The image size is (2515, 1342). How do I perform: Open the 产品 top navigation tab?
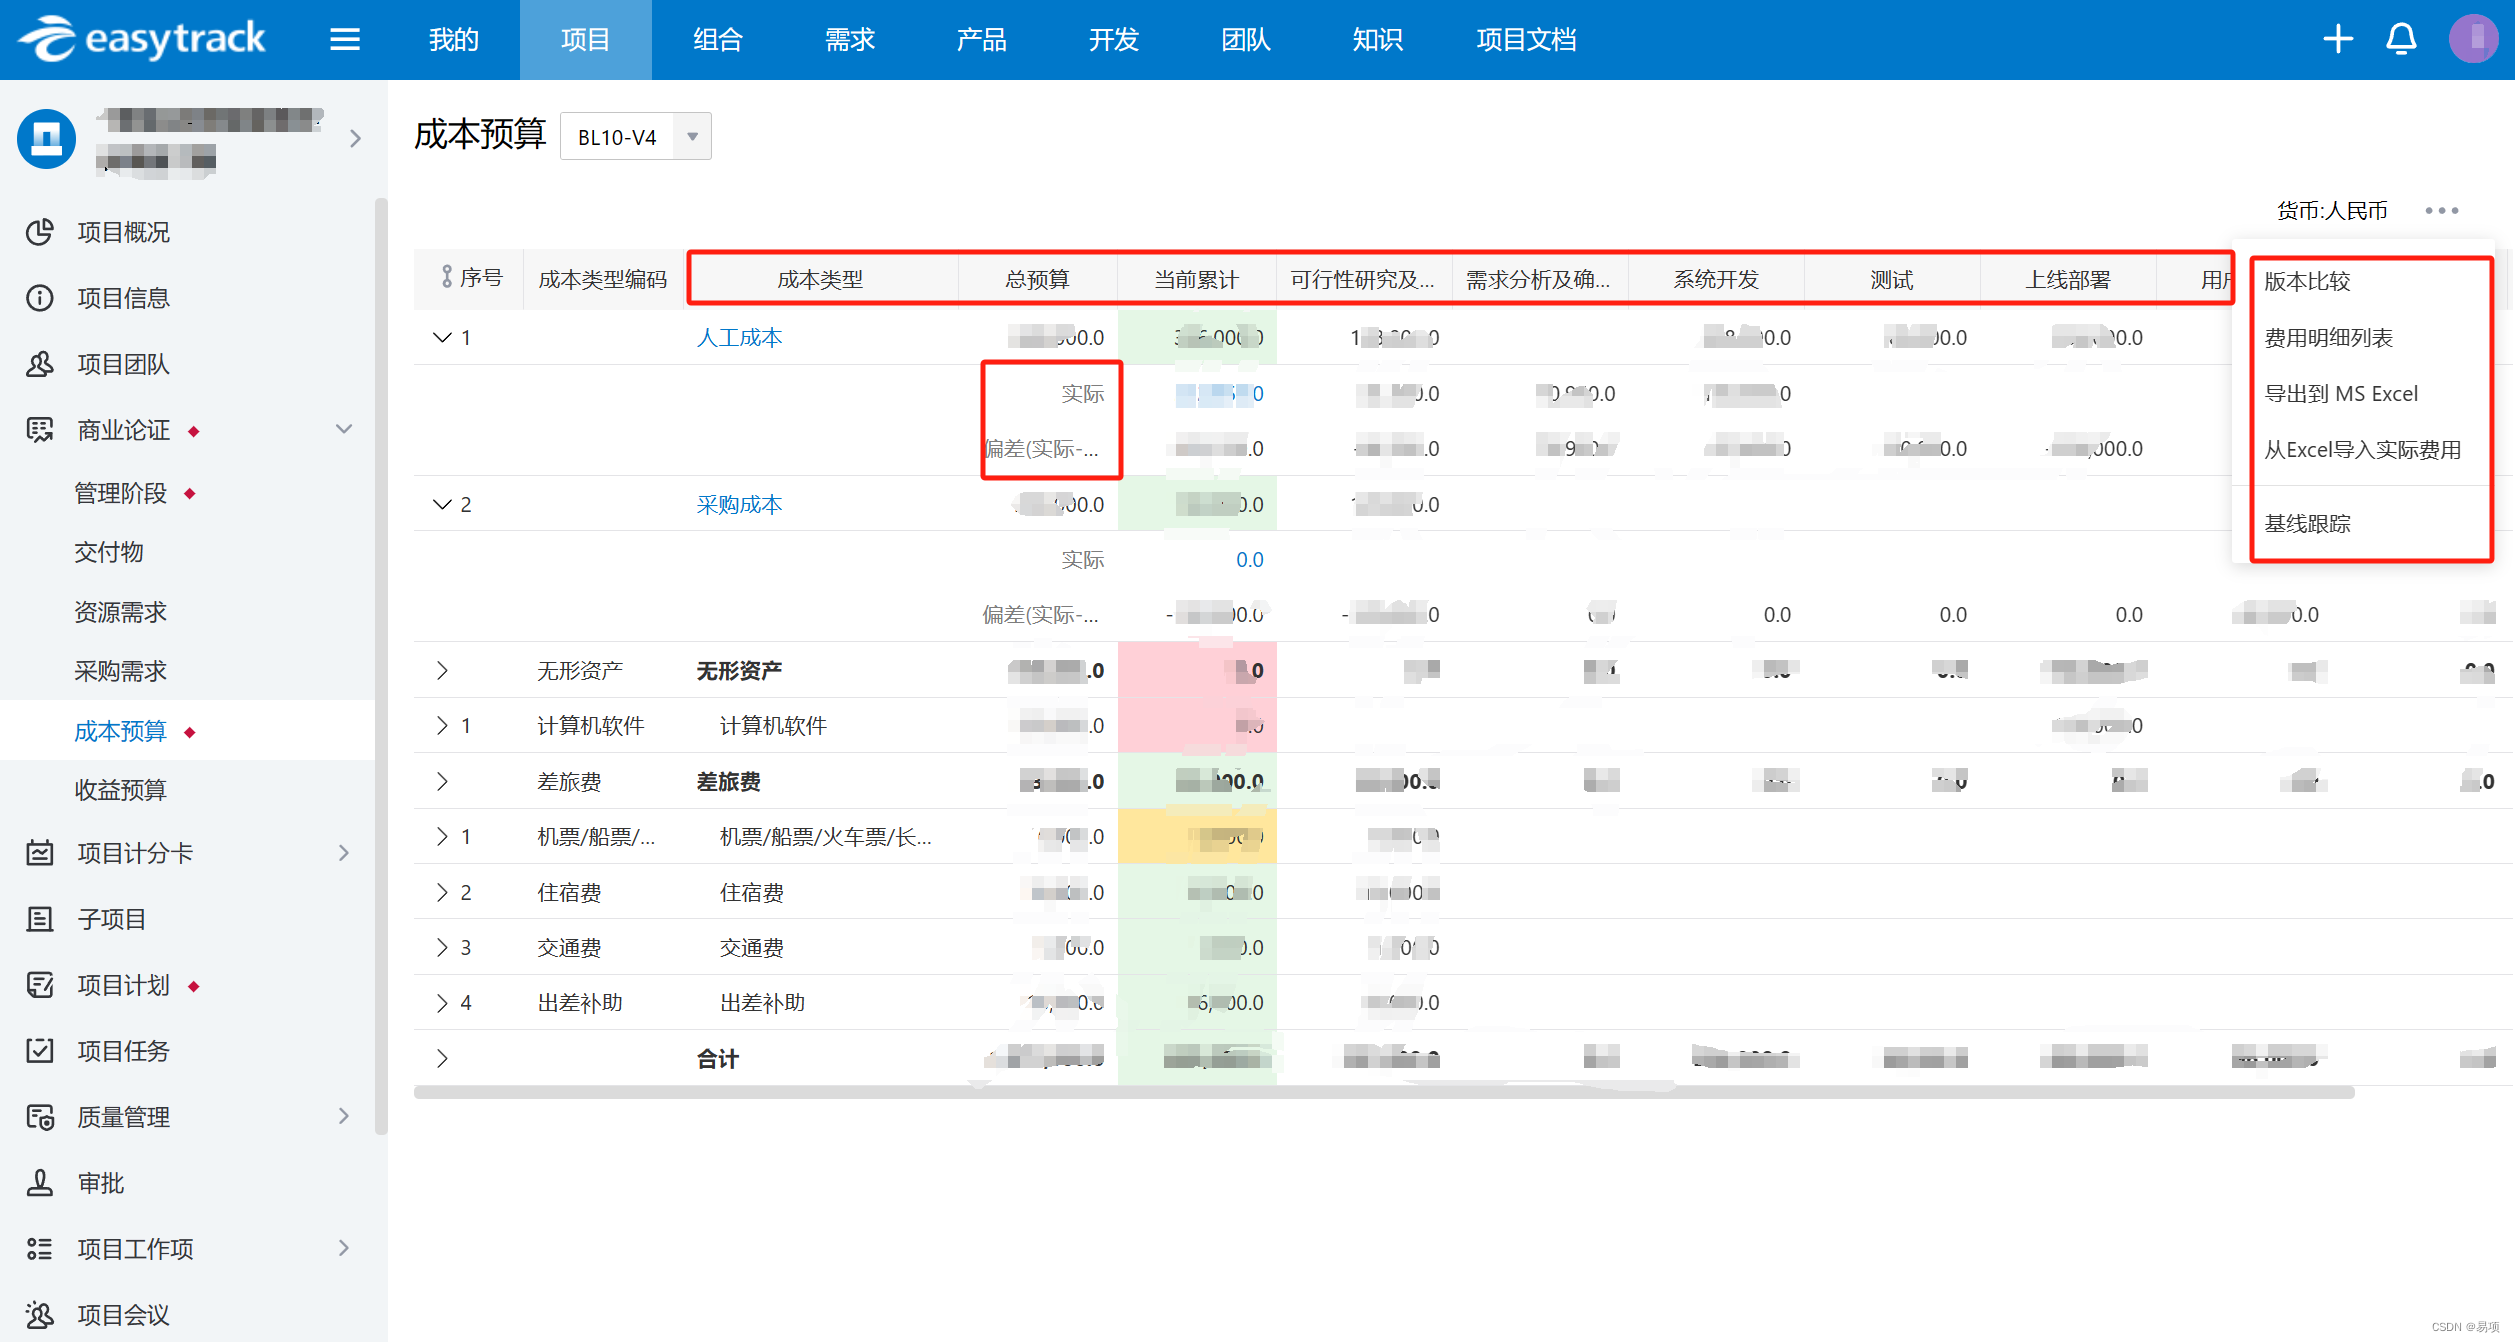(x=982, y=40)
